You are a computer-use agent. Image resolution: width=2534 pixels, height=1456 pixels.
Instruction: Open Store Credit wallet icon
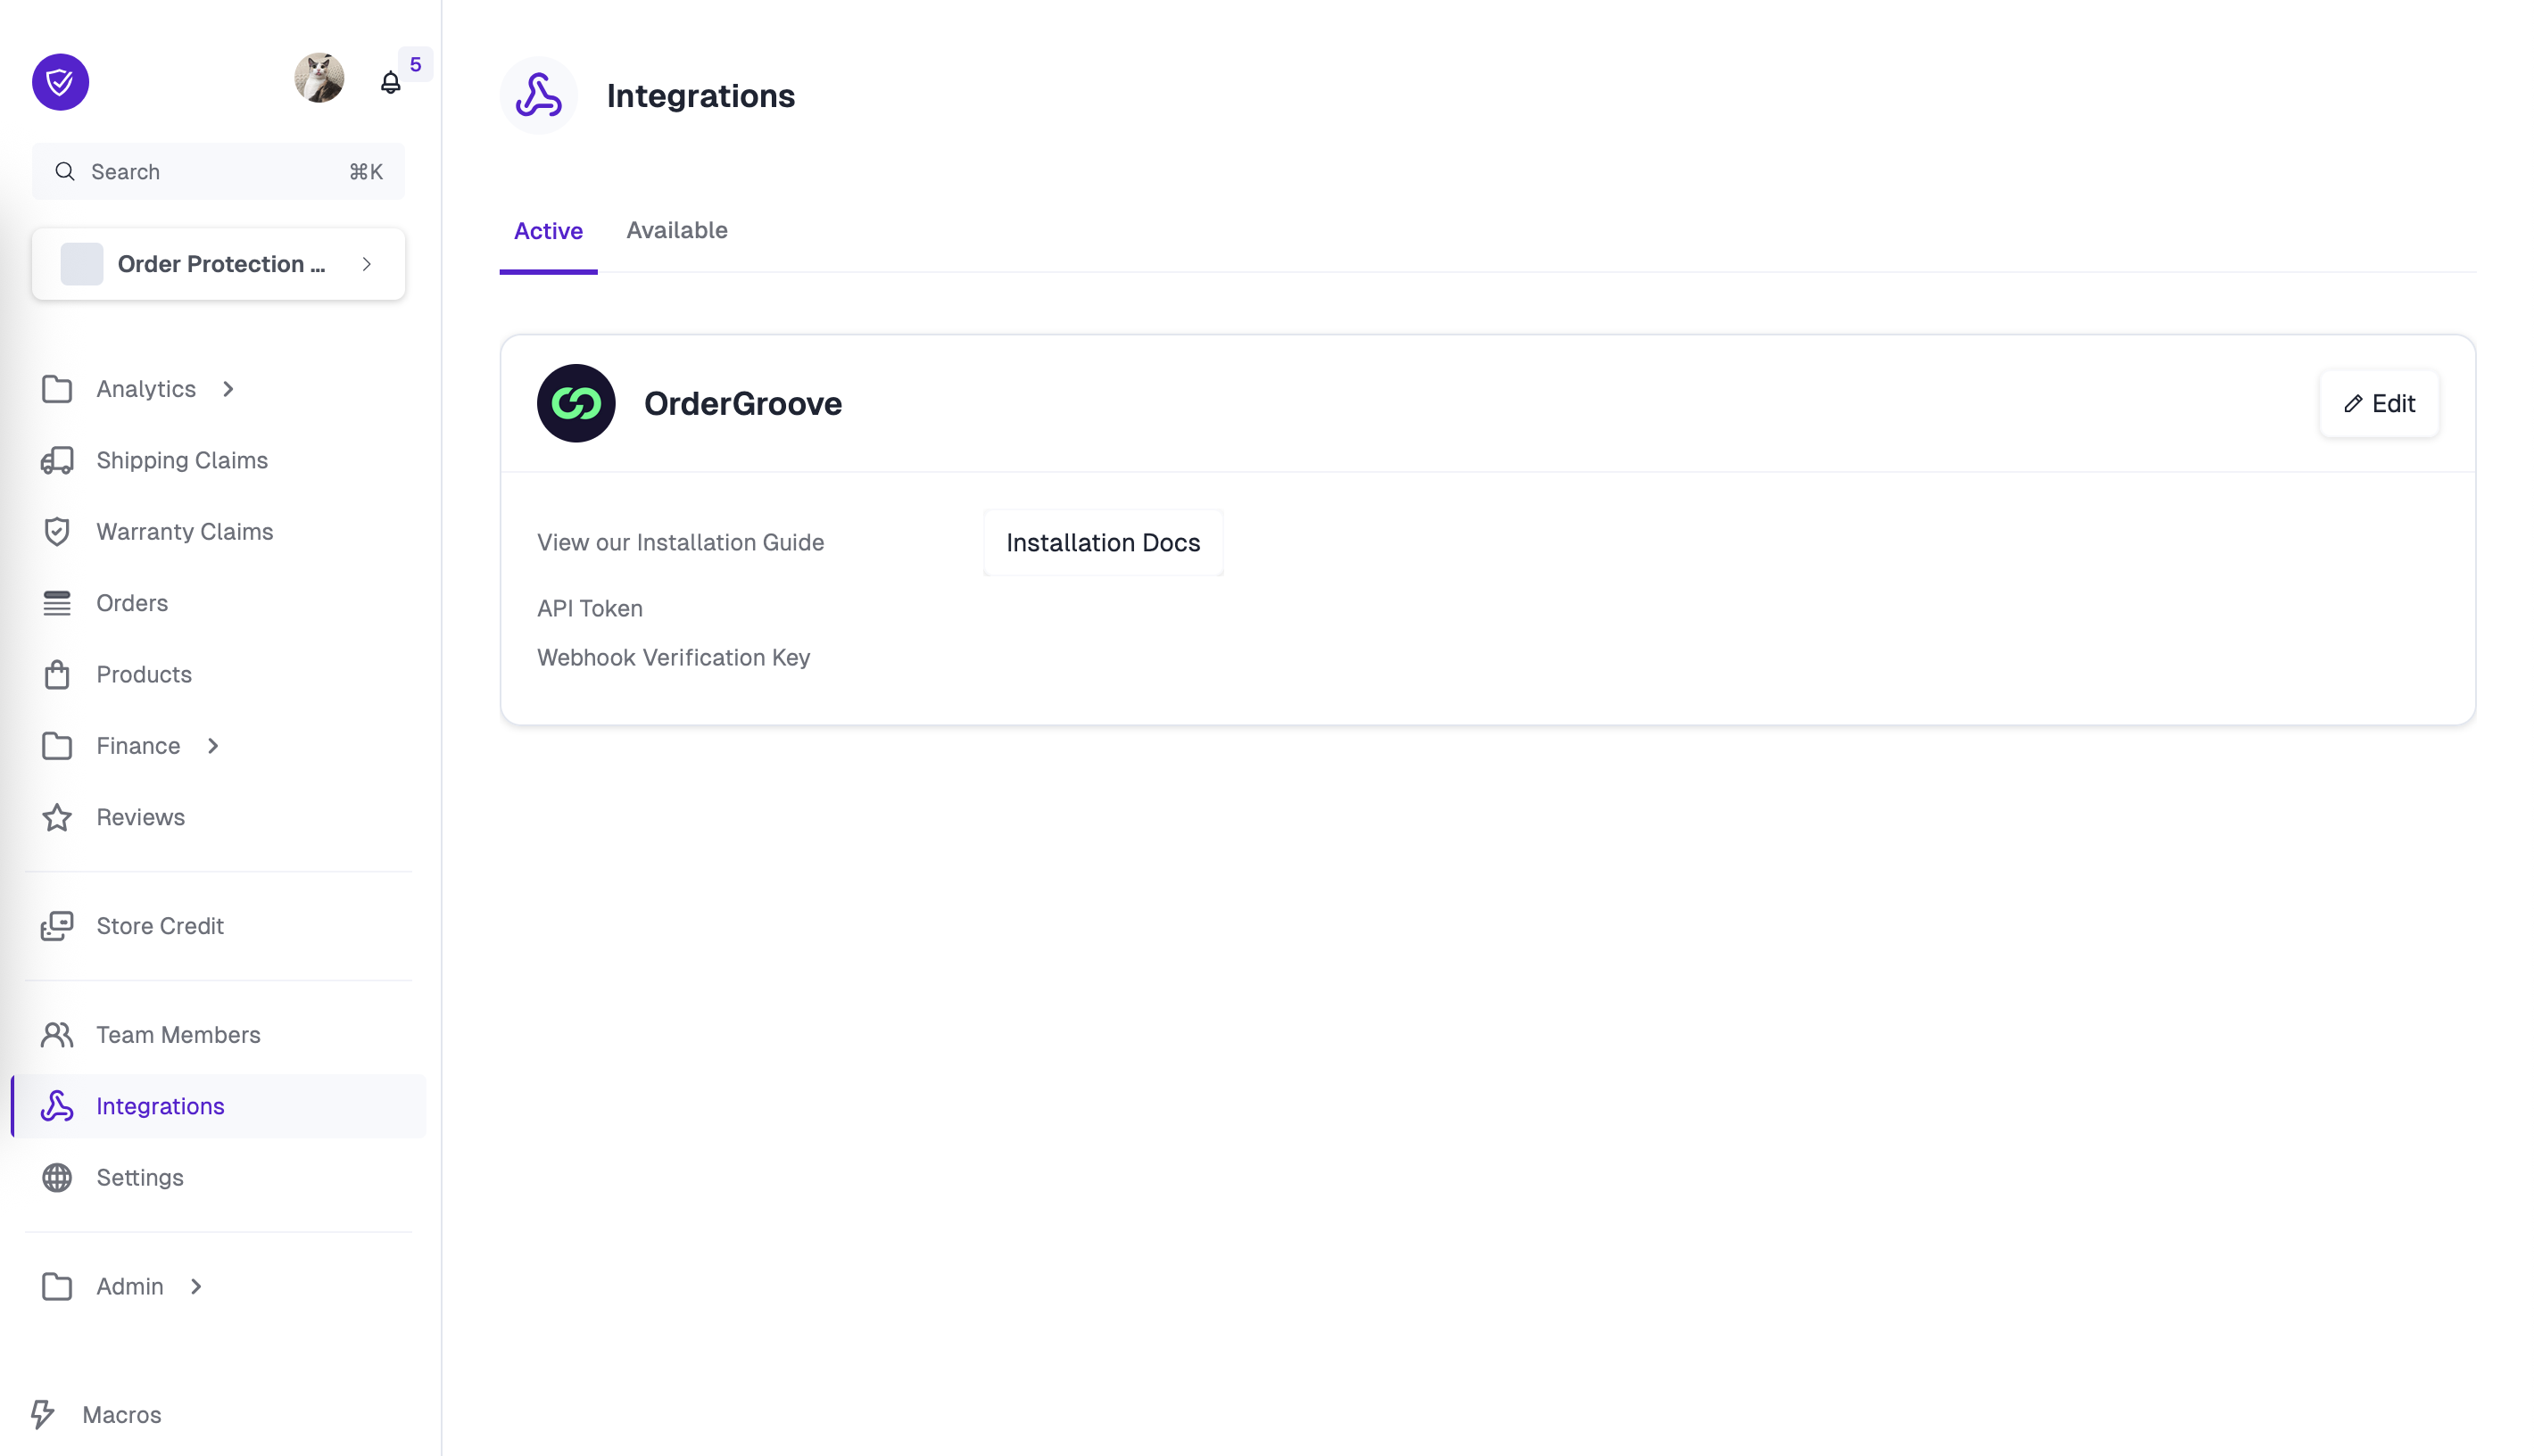[57, 926]
